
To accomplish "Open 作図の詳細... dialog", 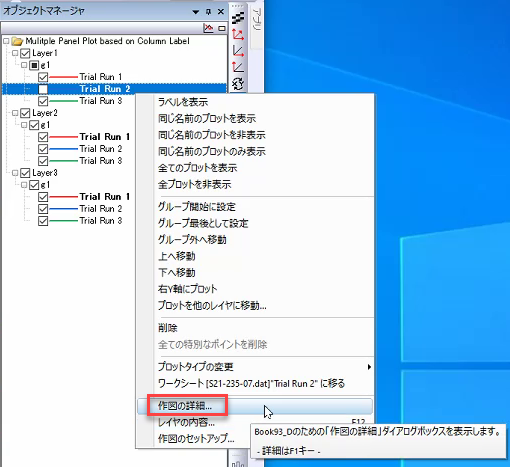I will pos(255,406).
